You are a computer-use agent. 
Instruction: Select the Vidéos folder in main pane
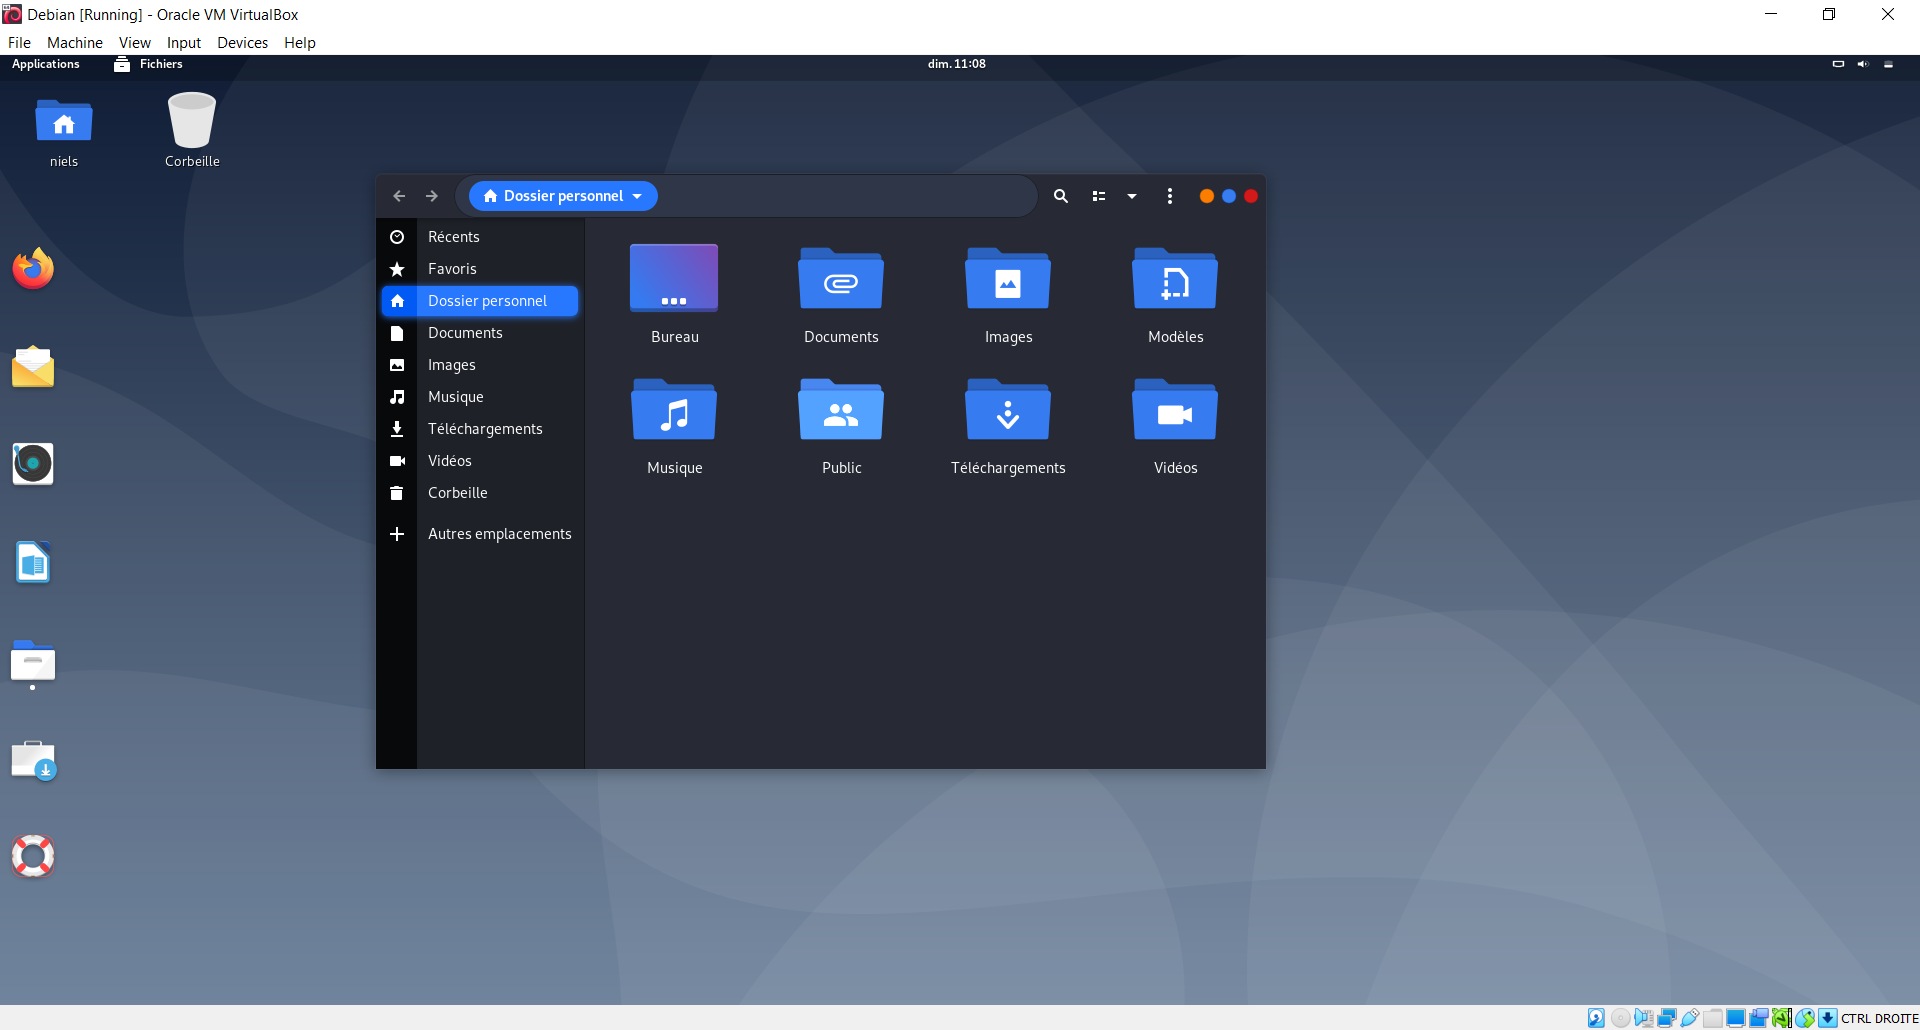click(x=1175, y=411)
